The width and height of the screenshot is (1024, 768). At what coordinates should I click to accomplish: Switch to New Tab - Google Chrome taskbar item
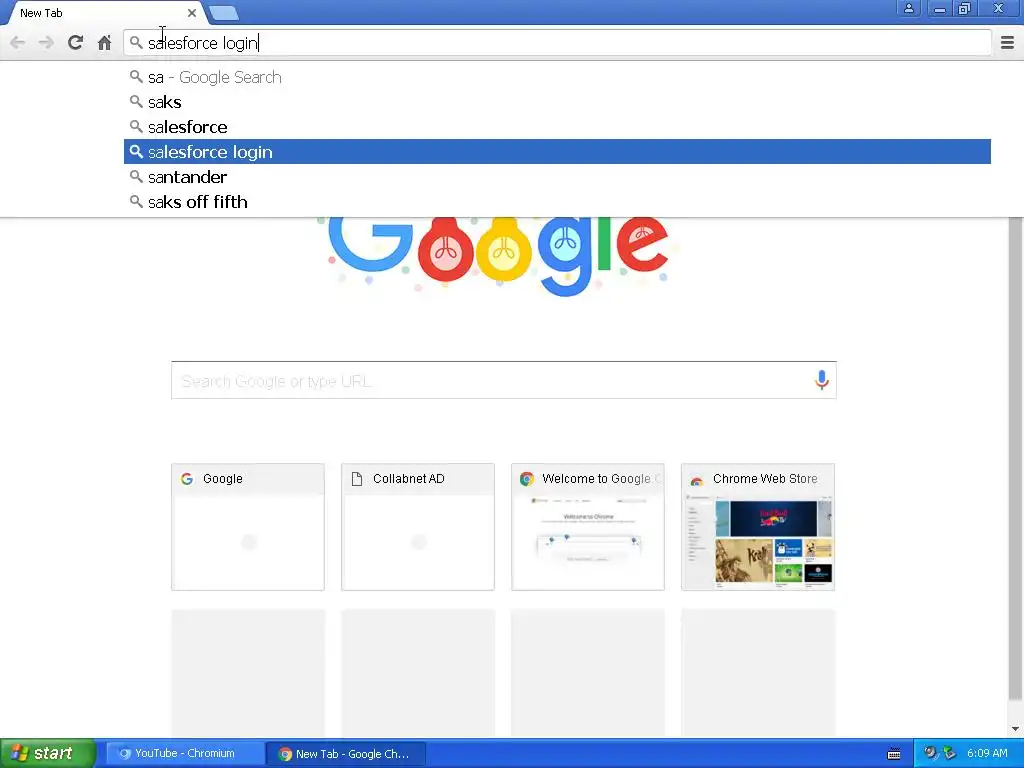click(346, 754)
